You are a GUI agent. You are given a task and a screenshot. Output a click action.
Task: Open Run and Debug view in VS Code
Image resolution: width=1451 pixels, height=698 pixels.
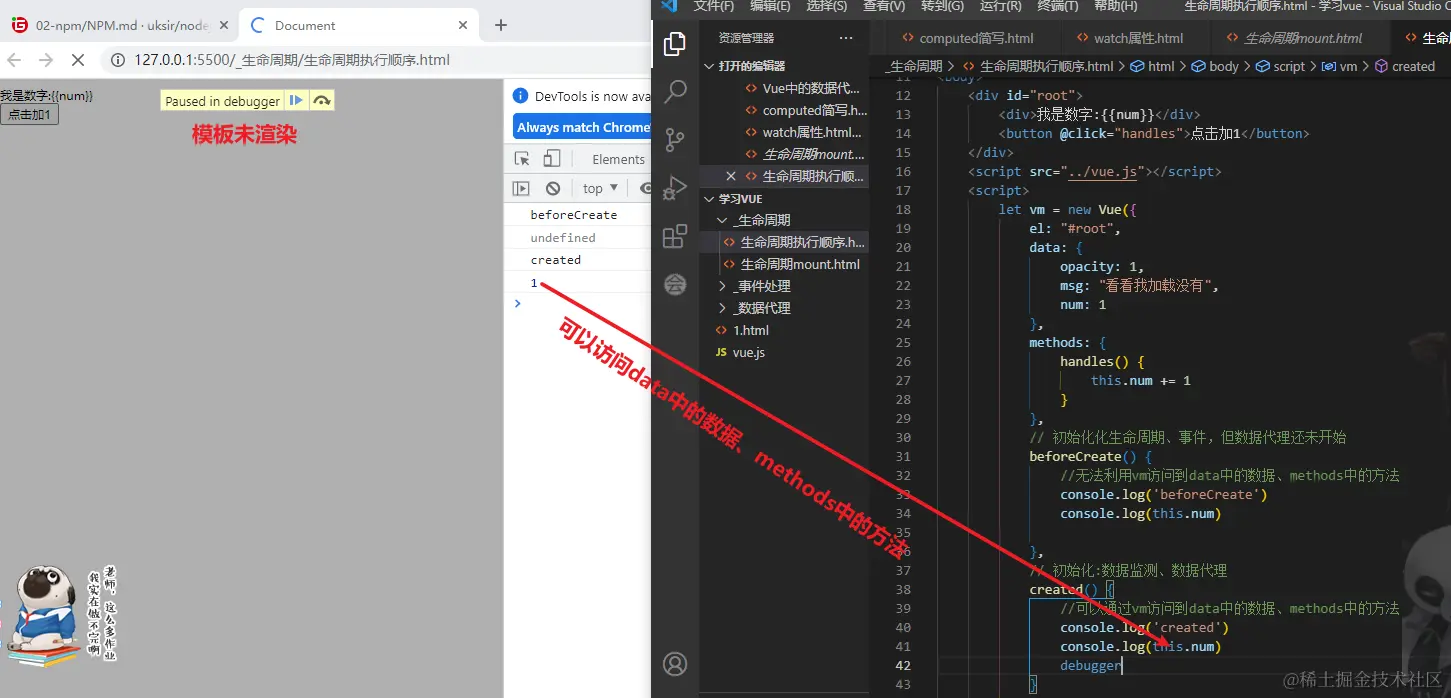675,188
